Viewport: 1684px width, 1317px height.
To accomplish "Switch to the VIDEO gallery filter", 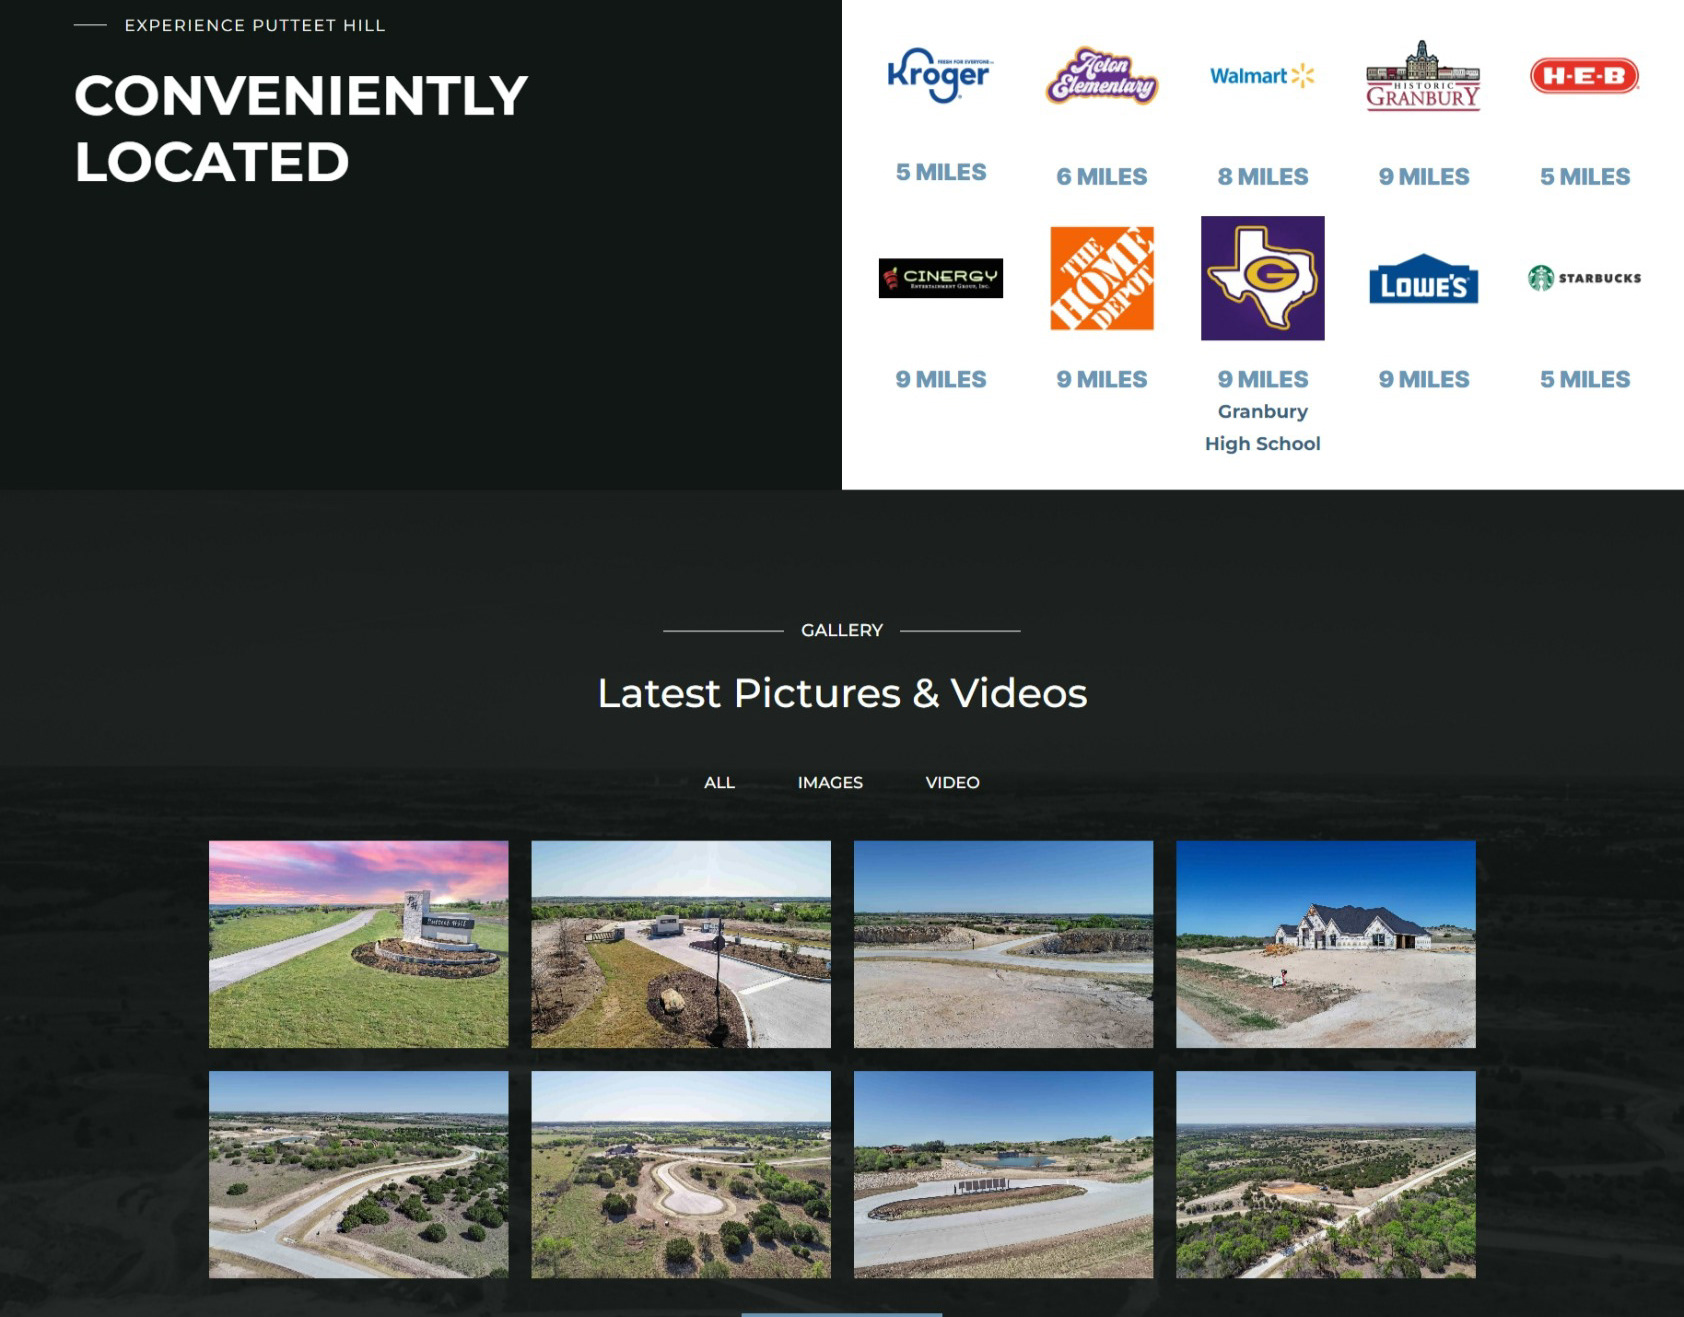I will (952, 783).
